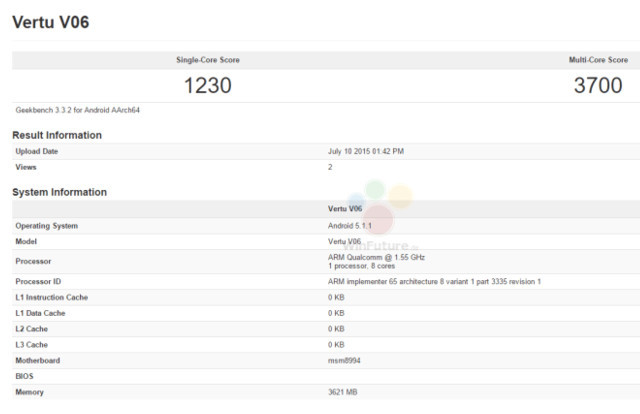Select 'ARM Qualcomm @ 1.55 GHz' value
The height and width of the screenshot is (414, 640).
(376, 257)
